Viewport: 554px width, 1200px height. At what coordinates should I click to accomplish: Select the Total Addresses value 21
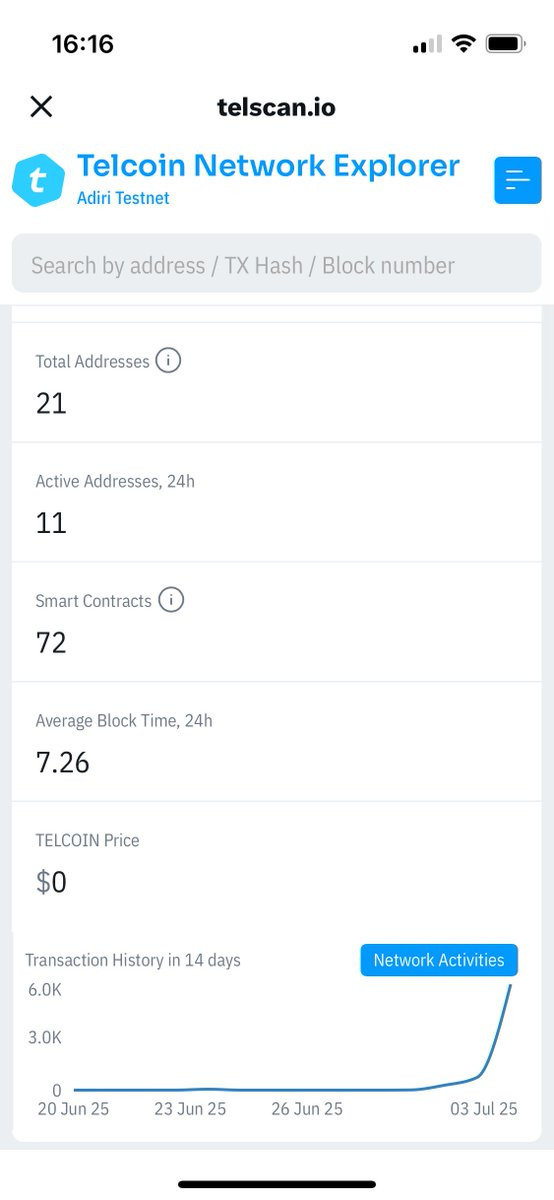[x=51, y=403]
